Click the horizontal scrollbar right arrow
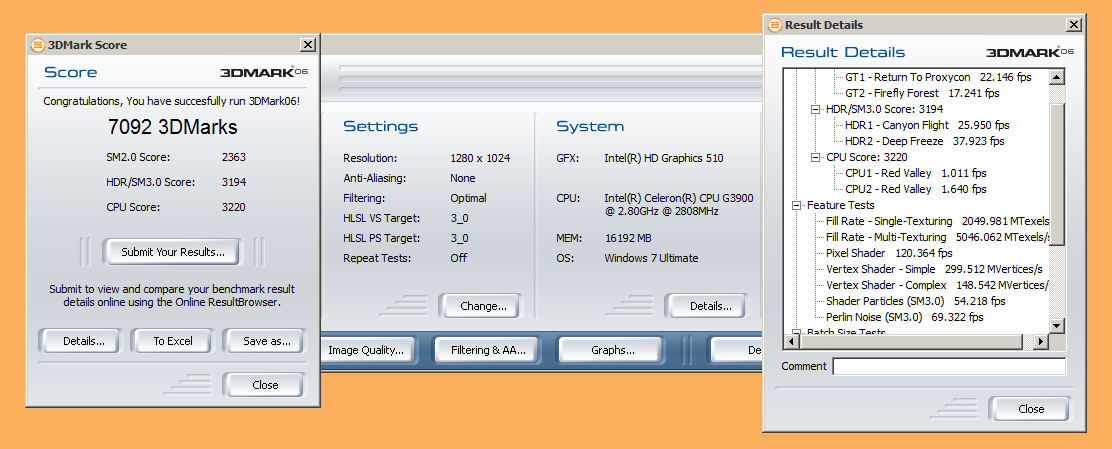 (x=1041, y=341)
